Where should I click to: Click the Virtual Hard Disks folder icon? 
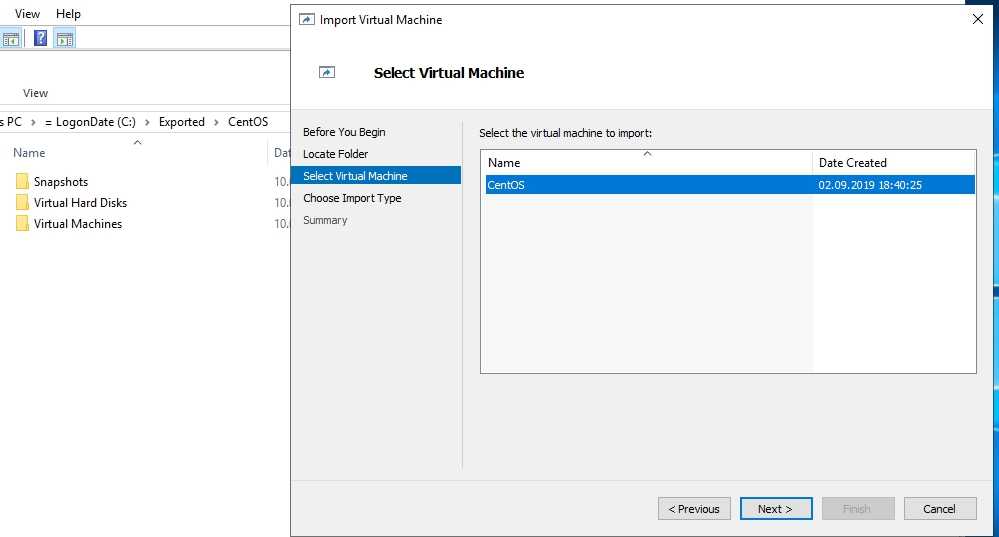[22, 203]
